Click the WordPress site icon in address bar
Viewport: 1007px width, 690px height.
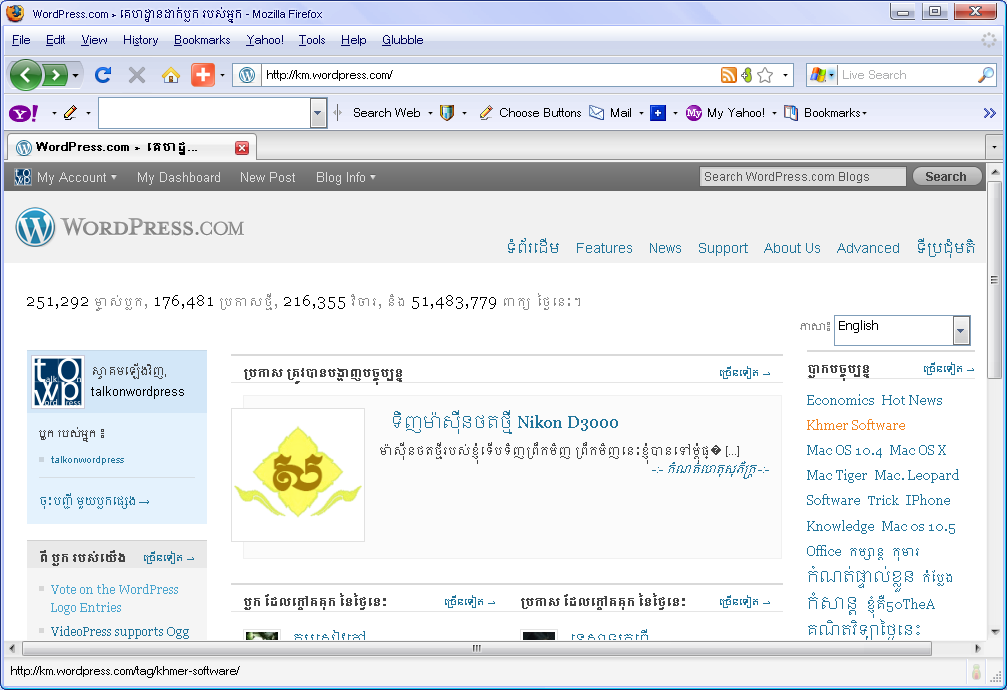pos(247,75)
